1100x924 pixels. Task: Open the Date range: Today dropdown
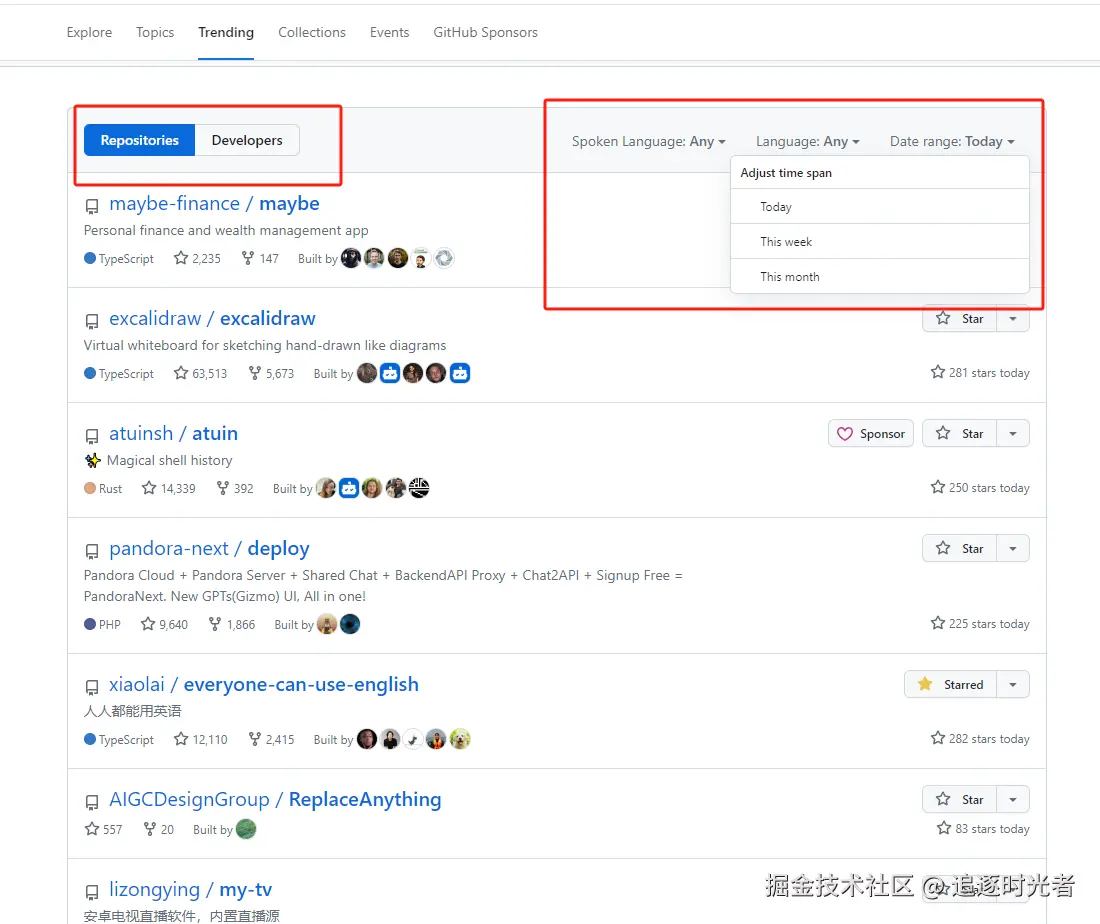point(952,142)
